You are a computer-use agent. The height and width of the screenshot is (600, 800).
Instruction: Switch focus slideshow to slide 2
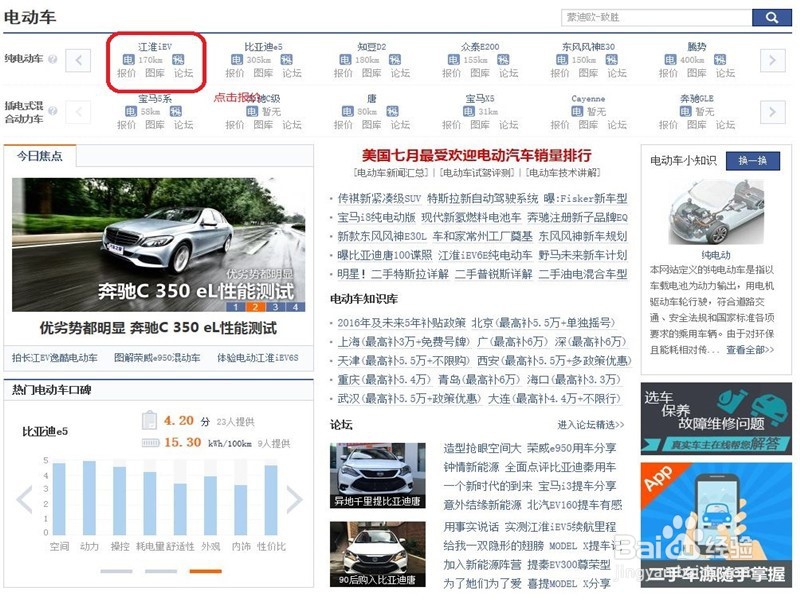pyautogui.click(x=255, y=307)
